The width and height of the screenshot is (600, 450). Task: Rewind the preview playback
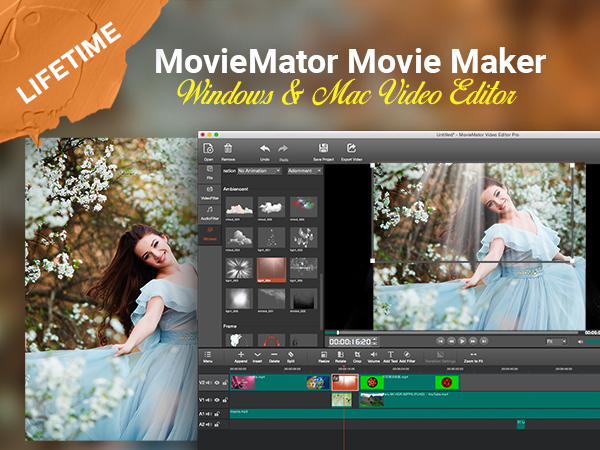452,341
